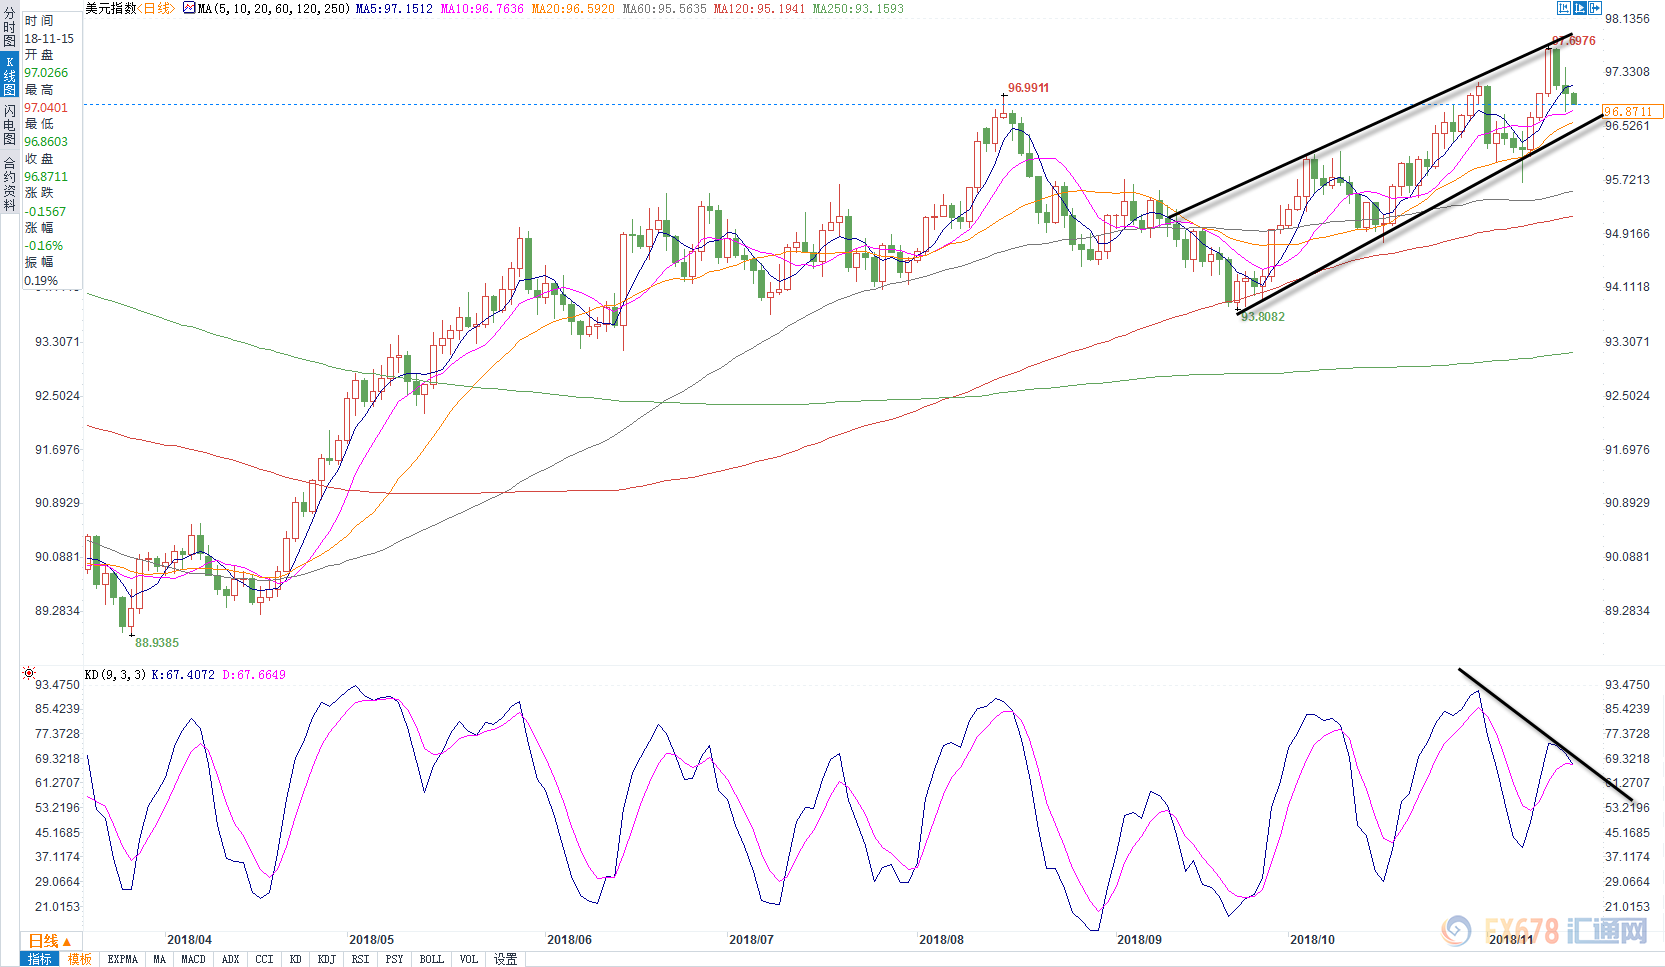
Task: Select the 指标 bottom tab
Action: tap(40, 959)
